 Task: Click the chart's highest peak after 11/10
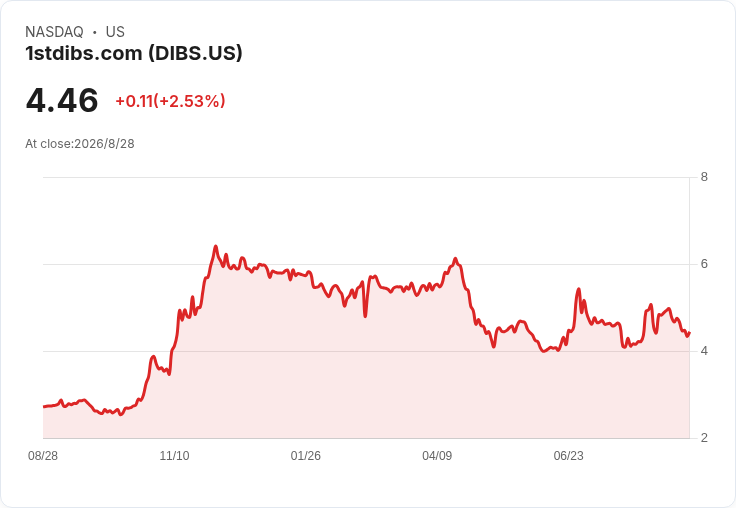tap(215, 246)
